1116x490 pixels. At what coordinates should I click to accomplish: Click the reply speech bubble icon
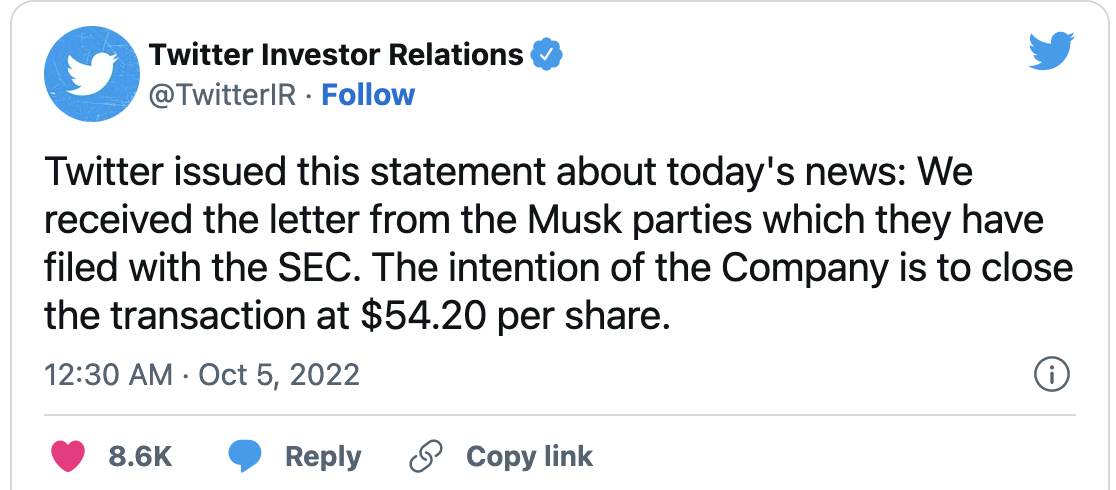click(x=245, y=457)
